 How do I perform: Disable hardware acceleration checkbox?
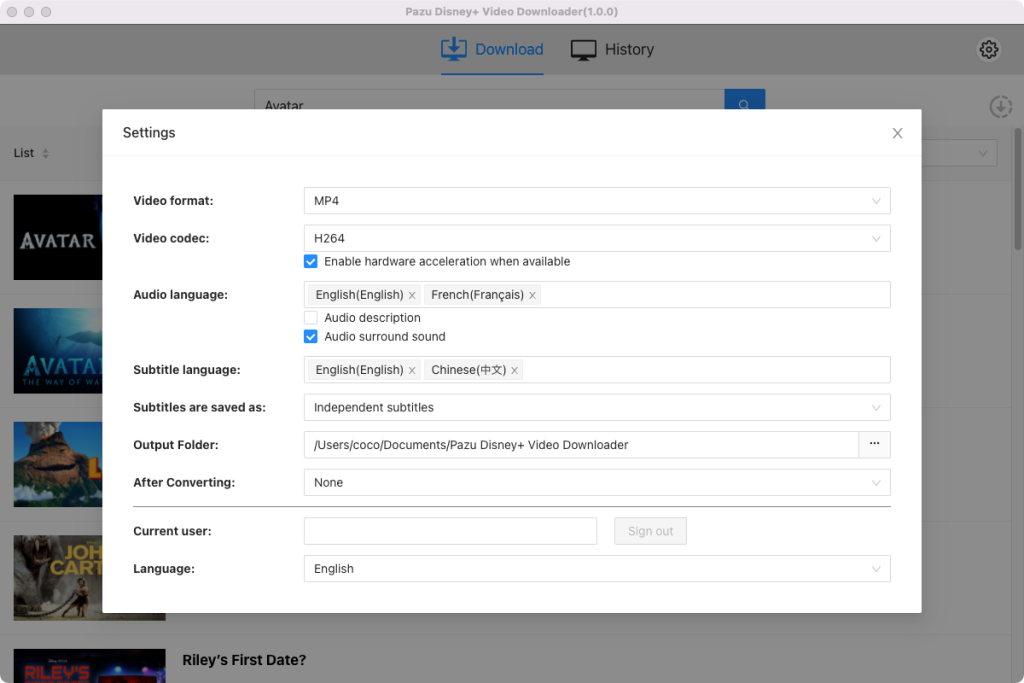pyautogui.click(x=311, y=261)
